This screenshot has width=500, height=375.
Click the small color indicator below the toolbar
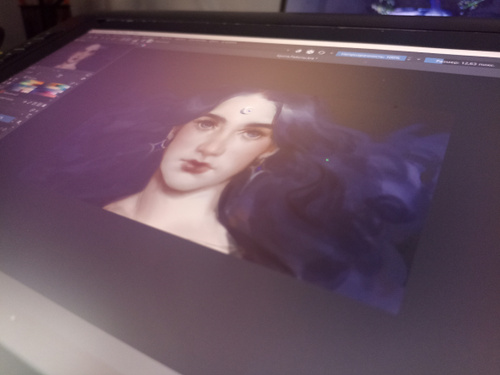(144, 46)
